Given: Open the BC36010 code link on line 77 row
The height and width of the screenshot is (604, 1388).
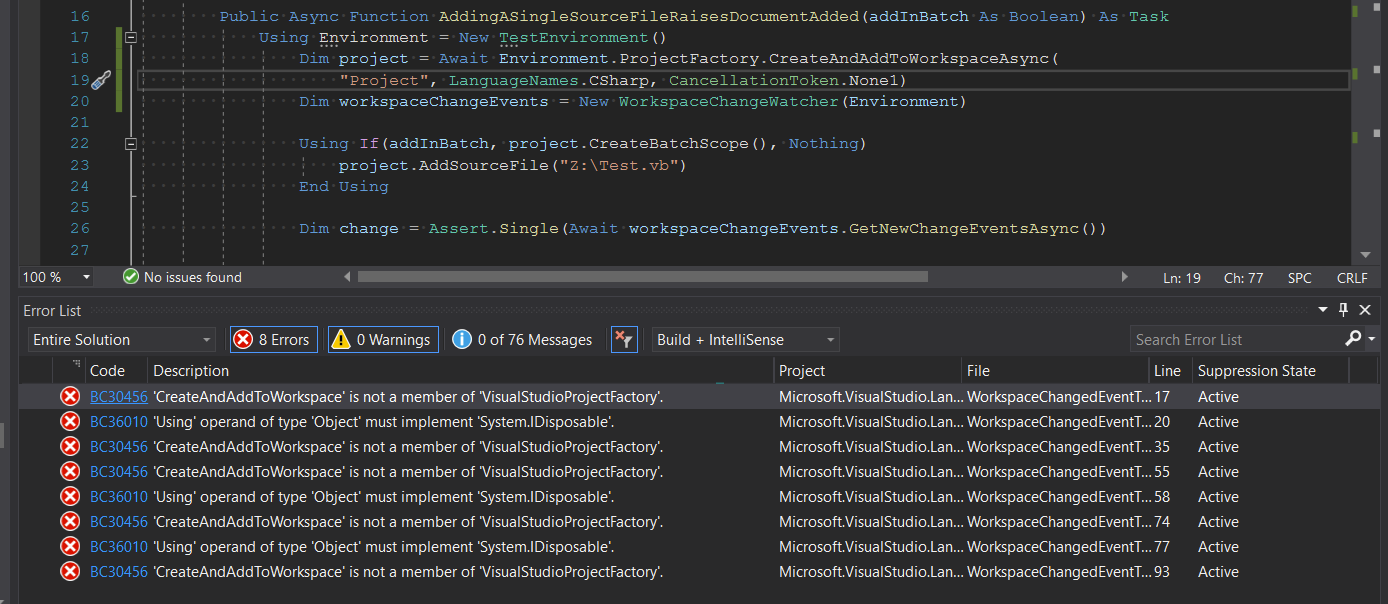Looking at the screenshot, I should coord(119,547).
